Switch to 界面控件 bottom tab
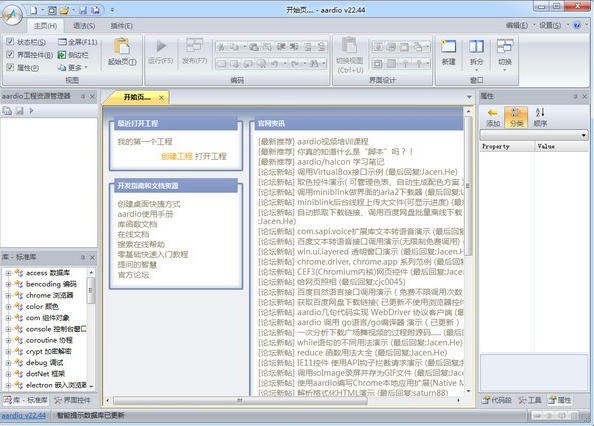This screenshot has width=594, height=426. pyautogui.click(x=72, y=400)
